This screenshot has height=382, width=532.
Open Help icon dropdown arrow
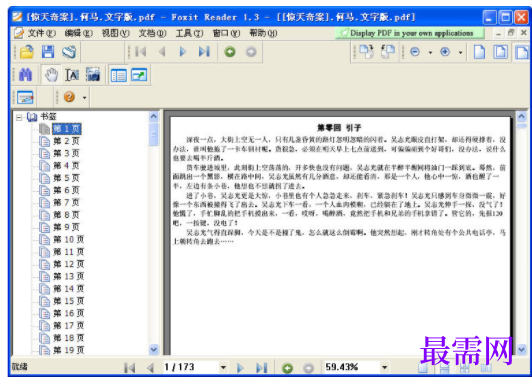click(x=84, y=98)
